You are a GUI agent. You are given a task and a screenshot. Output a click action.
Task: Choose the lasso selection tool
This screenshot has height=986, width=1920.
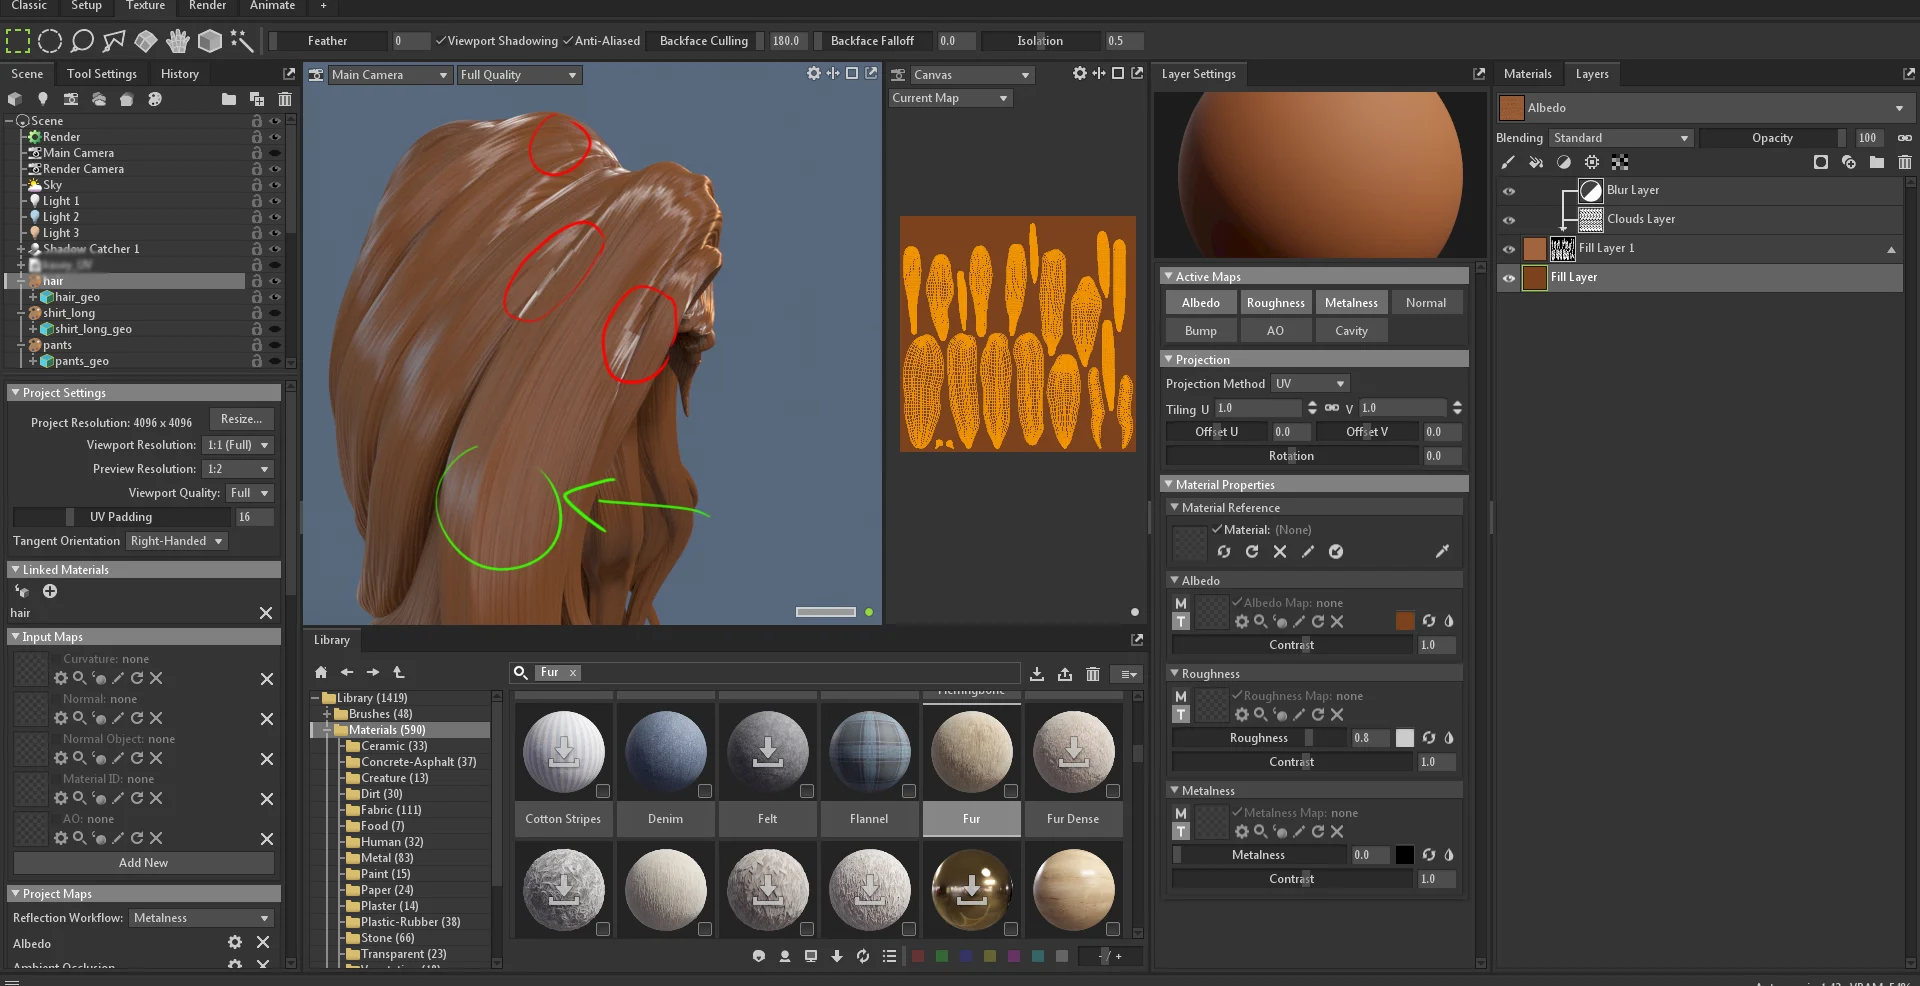click(82, 41)
